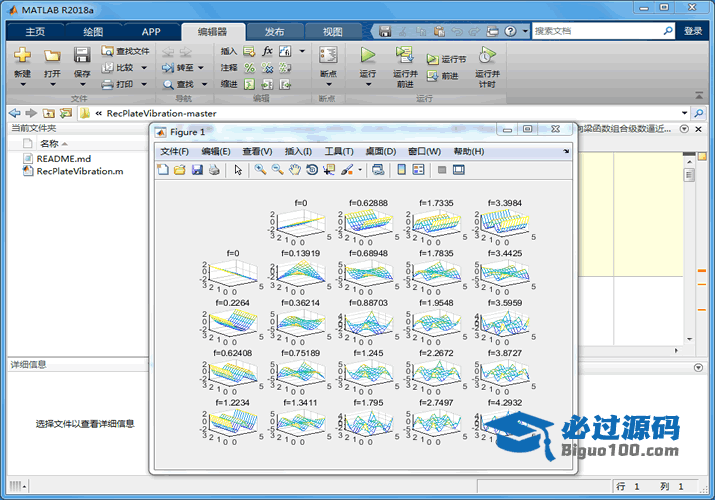The width and height of the screenshot is (715, 500).
Task: Select the zoom out tool in Figure 1
Action: 277,170
